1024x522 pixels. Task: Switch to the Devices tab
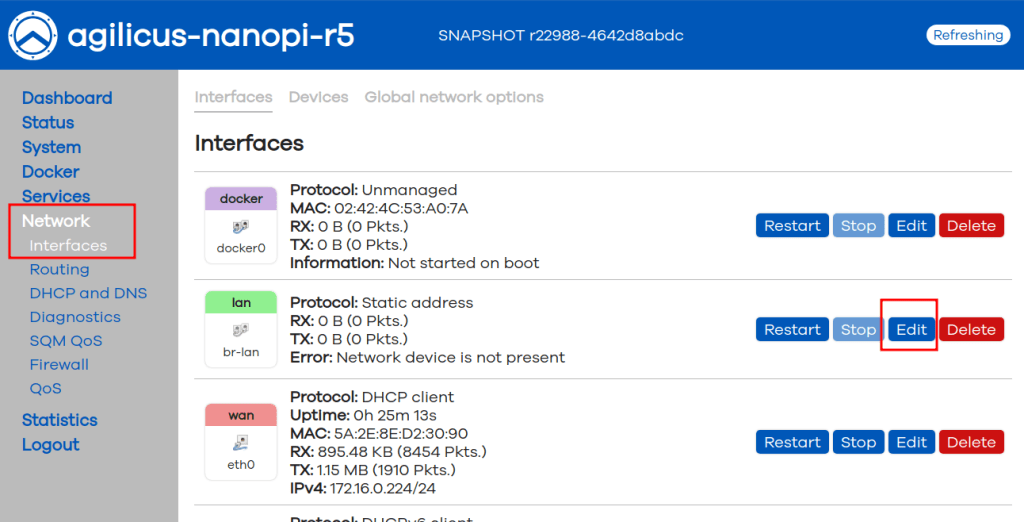[x=318, y=97]
